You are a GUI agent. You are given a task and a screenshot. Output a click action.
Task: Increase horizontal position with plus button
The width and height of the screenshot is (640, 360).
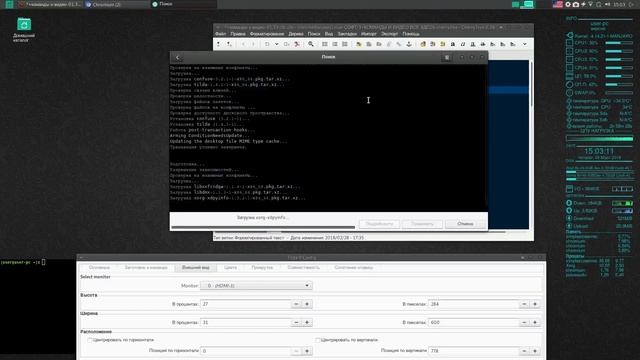(307, 351)
